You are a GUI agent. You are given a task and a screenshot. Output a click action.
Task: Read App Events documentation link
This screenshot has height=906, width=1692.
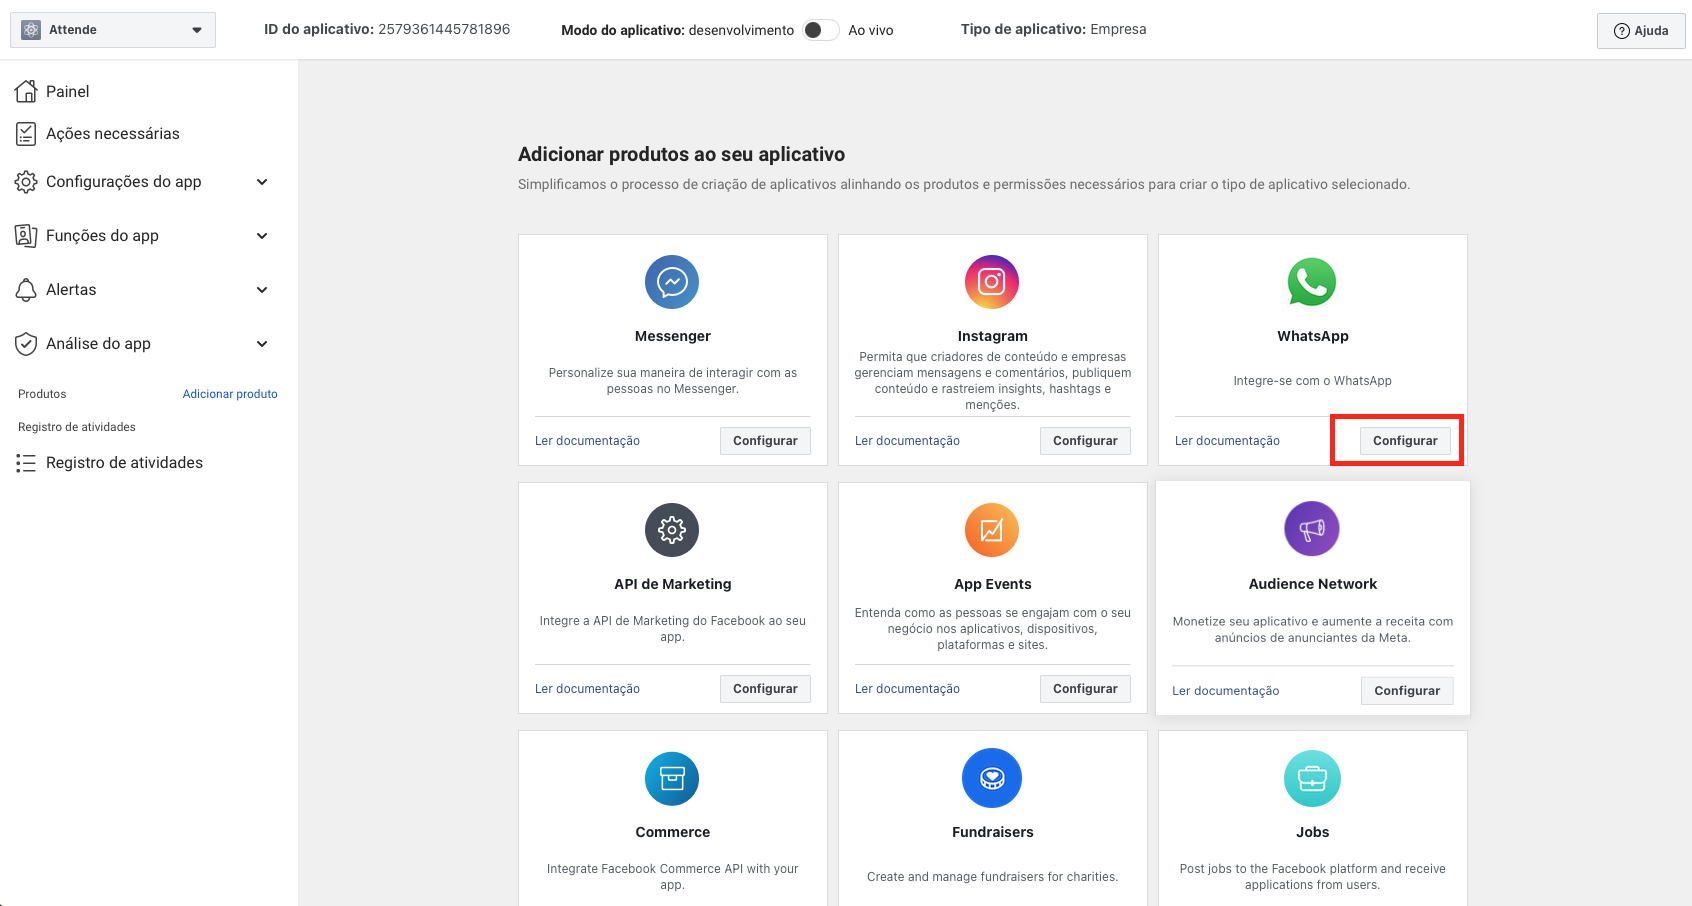(907, 689)
